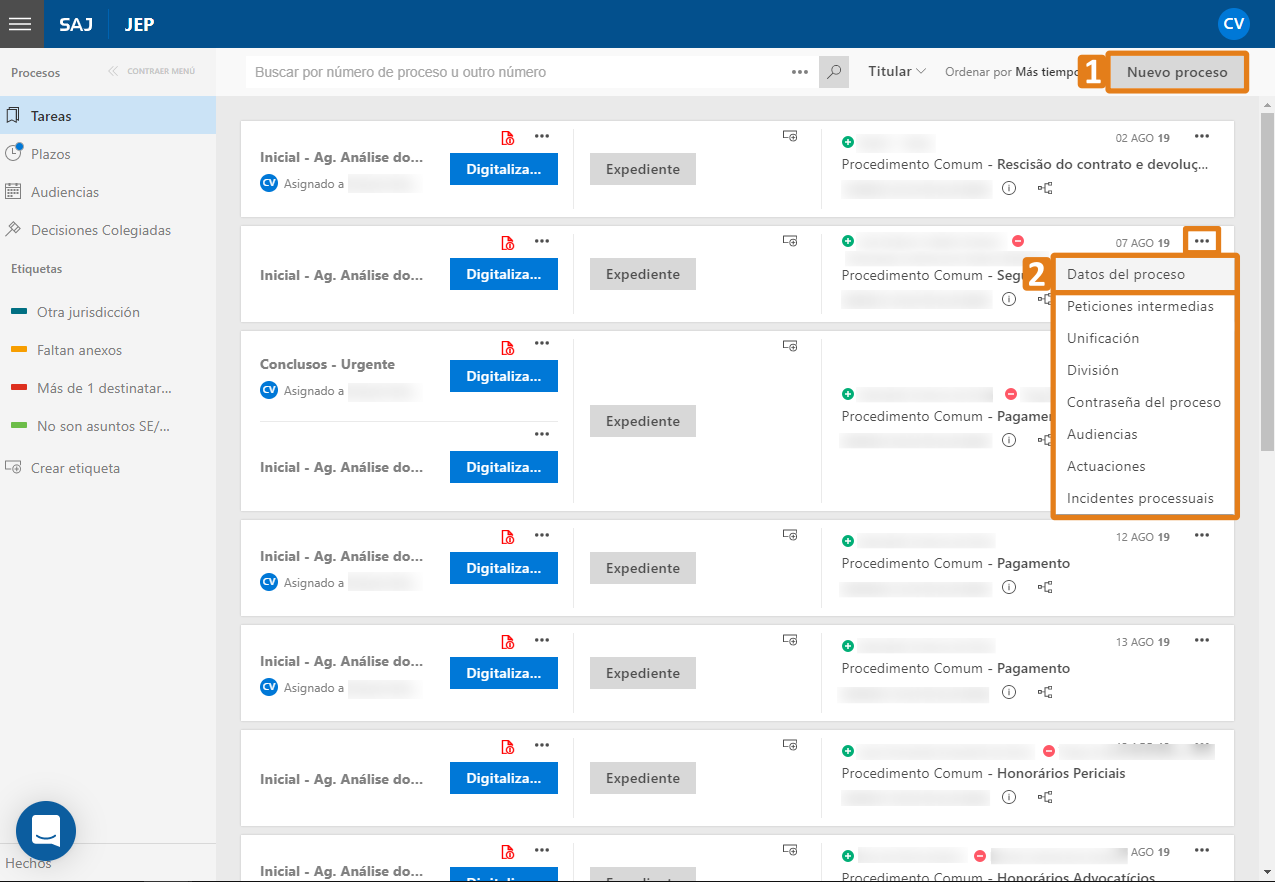Click Expediente button on first task card

[x=642, y=169]
